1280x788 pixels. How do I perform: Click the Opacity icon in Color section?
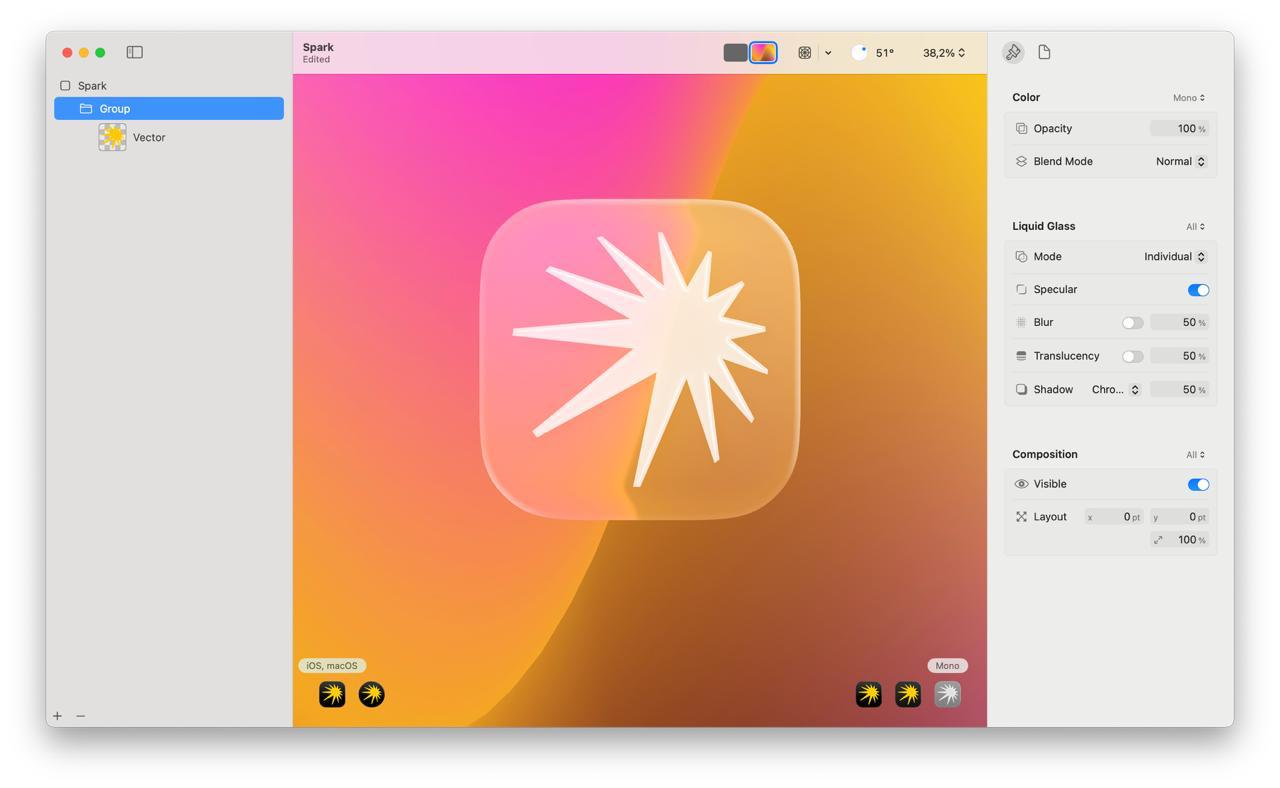(x=1021, y=128)
